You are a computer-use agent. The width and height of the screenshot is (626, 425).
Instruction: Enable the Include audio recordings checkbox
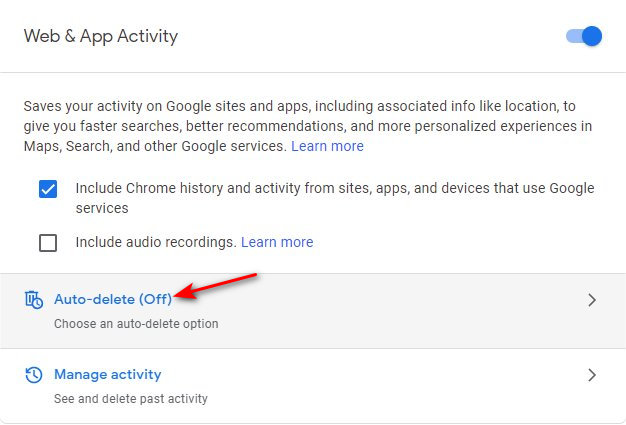(48, 242)
